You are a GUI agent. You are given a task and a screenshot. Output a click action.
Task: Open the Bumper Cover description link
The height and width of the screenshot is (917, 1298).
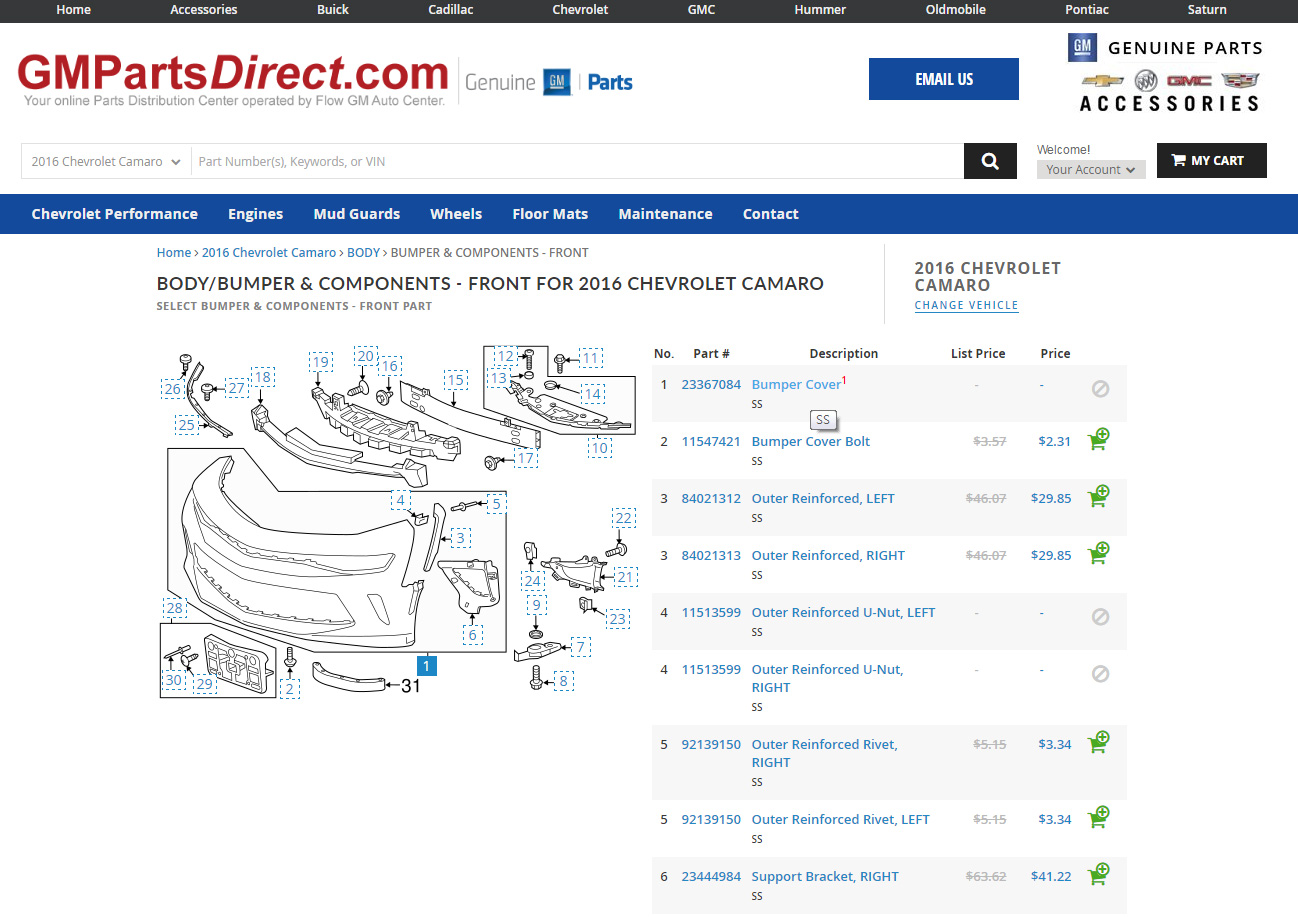(796, 385)
